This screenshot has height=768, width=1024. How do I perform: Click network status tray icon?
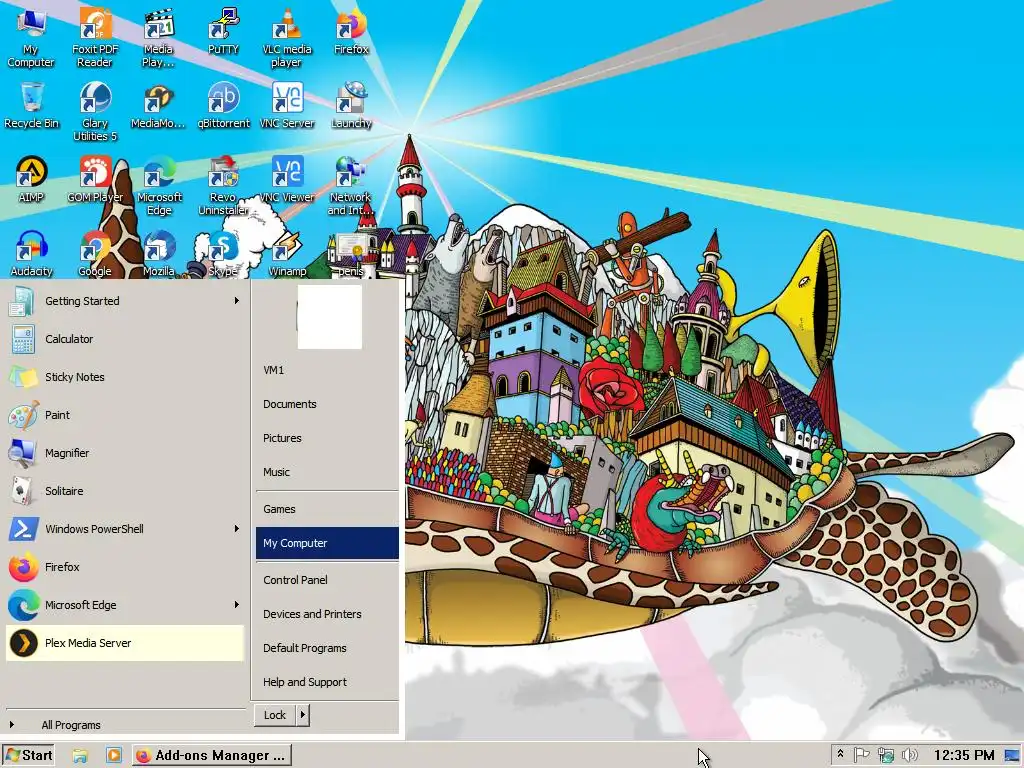[886, 755]
